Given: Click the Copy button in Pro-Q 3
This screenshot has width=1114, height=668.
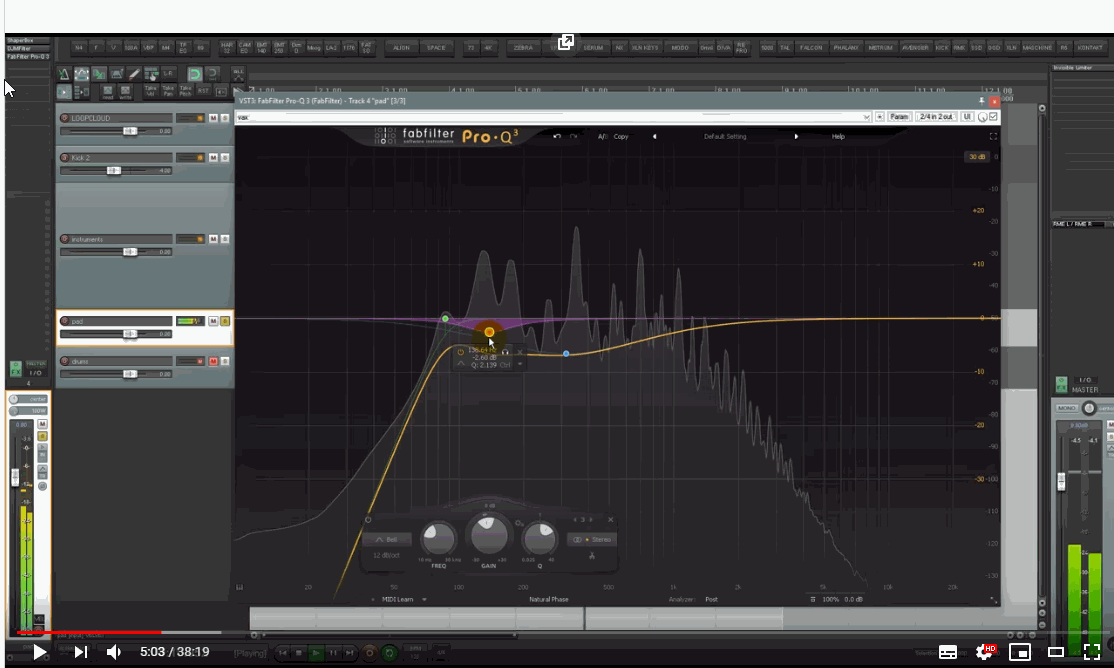Looking at the screenshot, I should [x=621, y=136].
